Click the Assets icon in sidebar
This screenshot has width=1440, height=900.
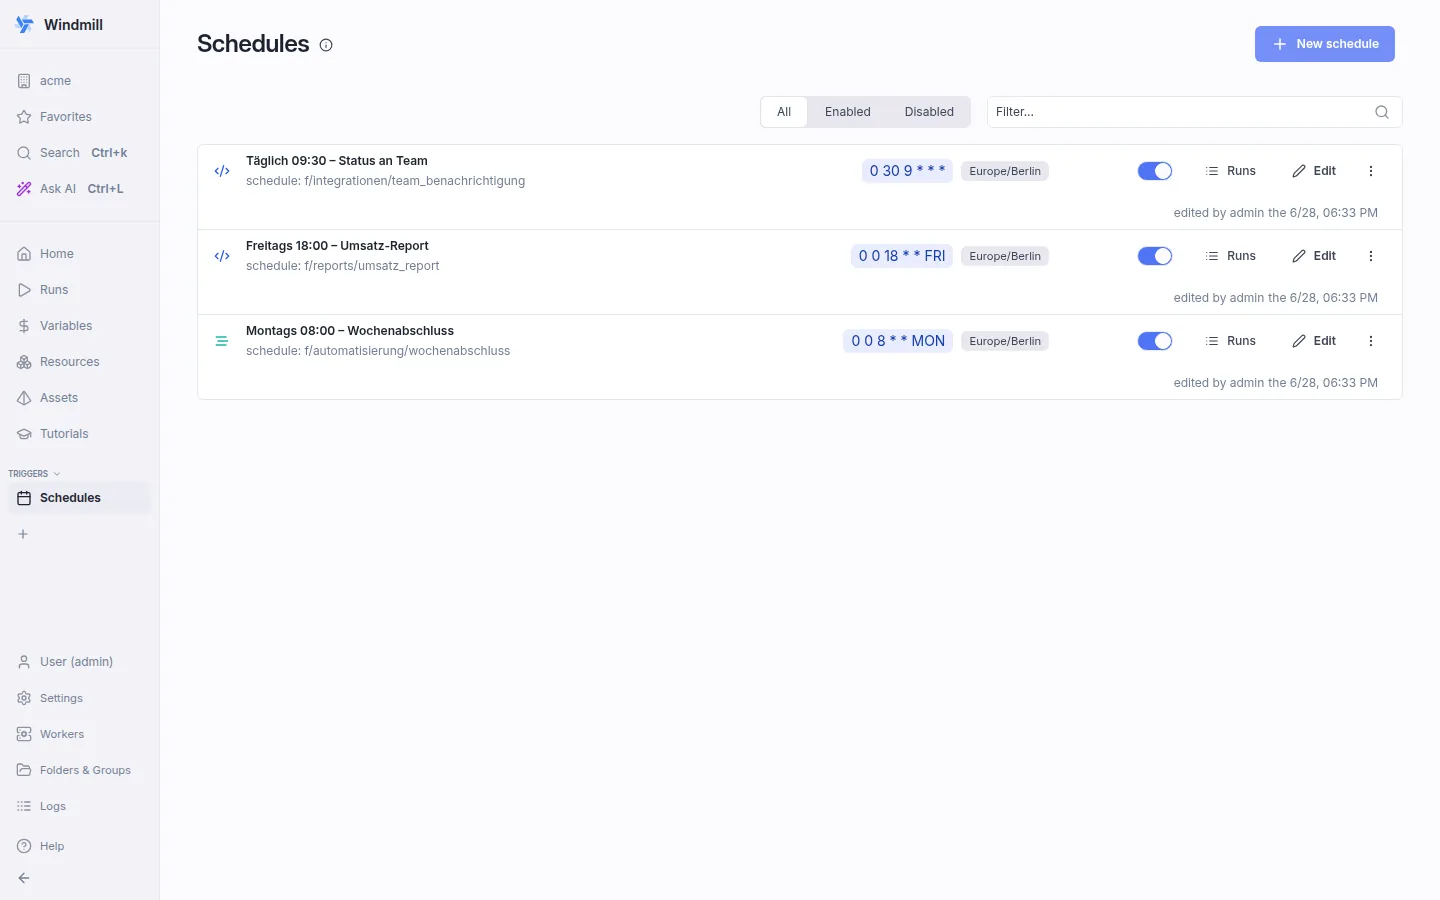tap(24, 398)
